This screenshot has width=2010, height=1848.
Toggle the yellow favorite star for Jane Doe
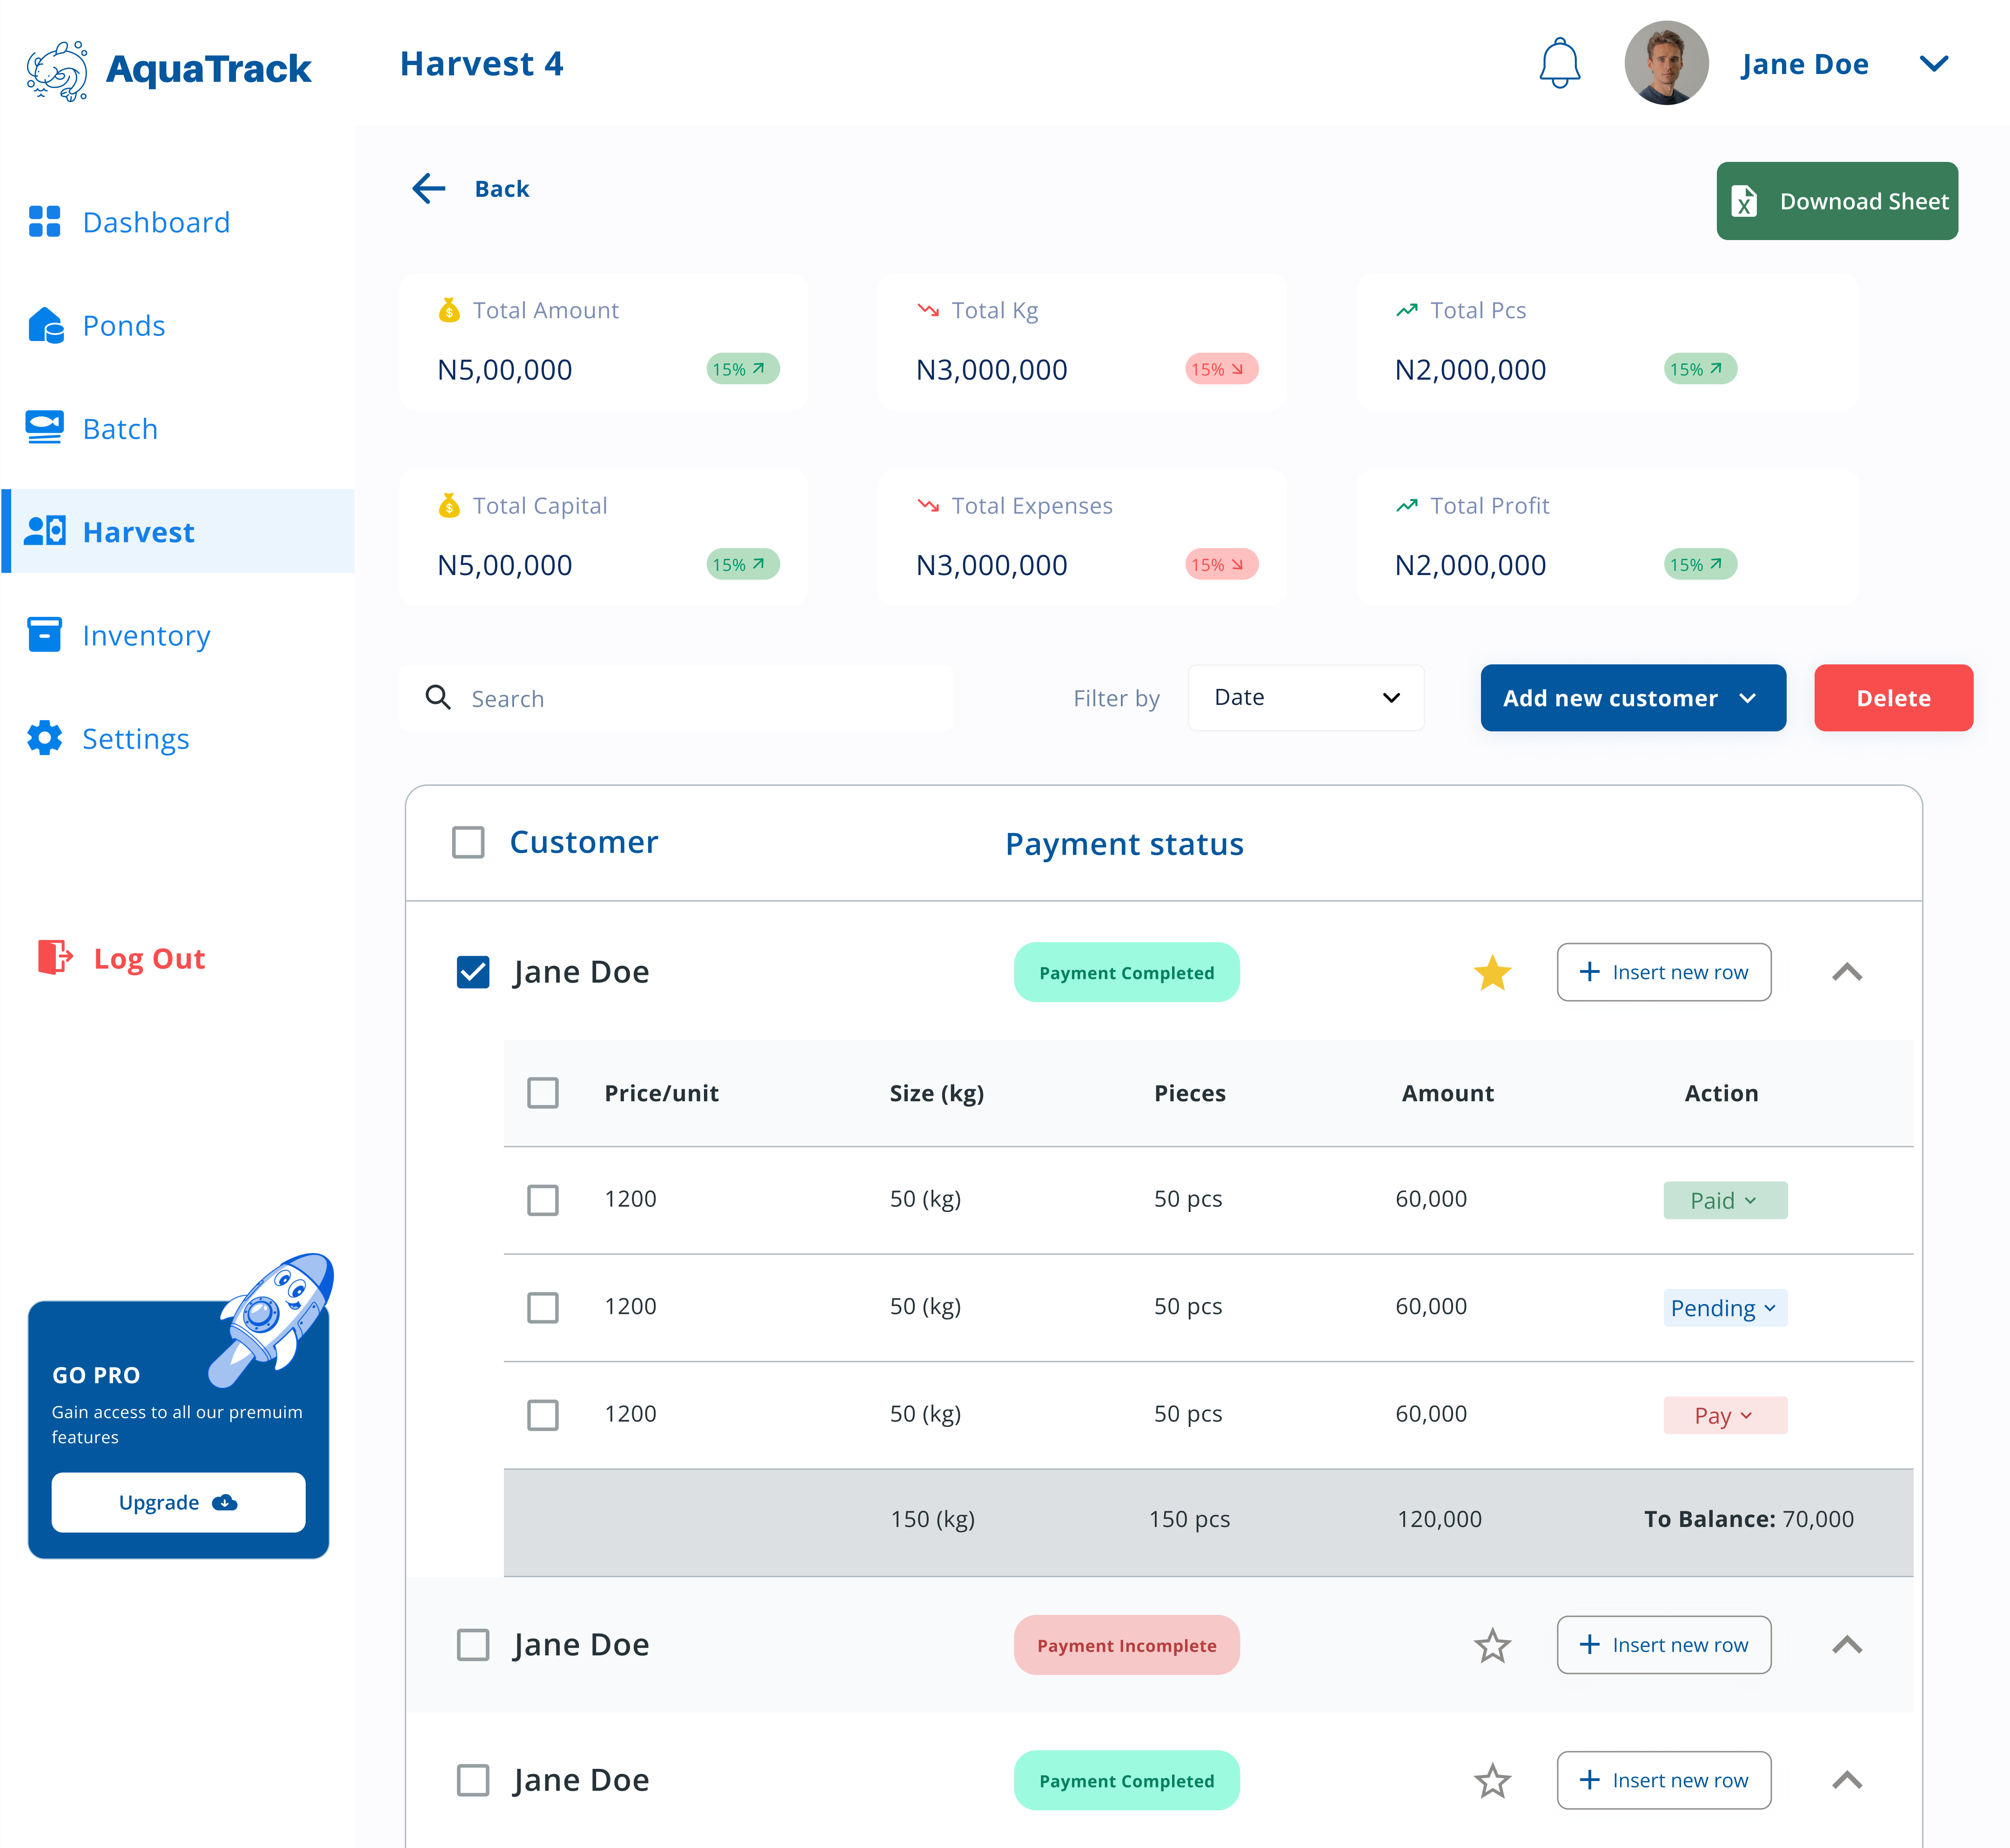1493,971
